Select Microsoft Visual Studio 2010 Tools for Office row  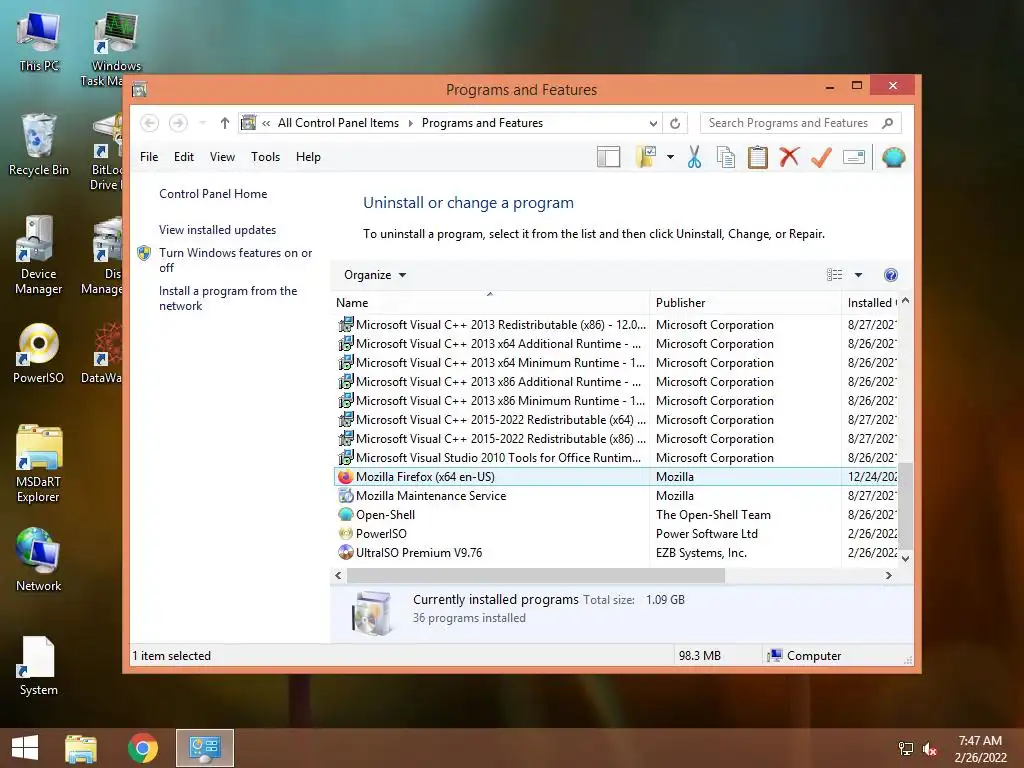coord(615,458)
